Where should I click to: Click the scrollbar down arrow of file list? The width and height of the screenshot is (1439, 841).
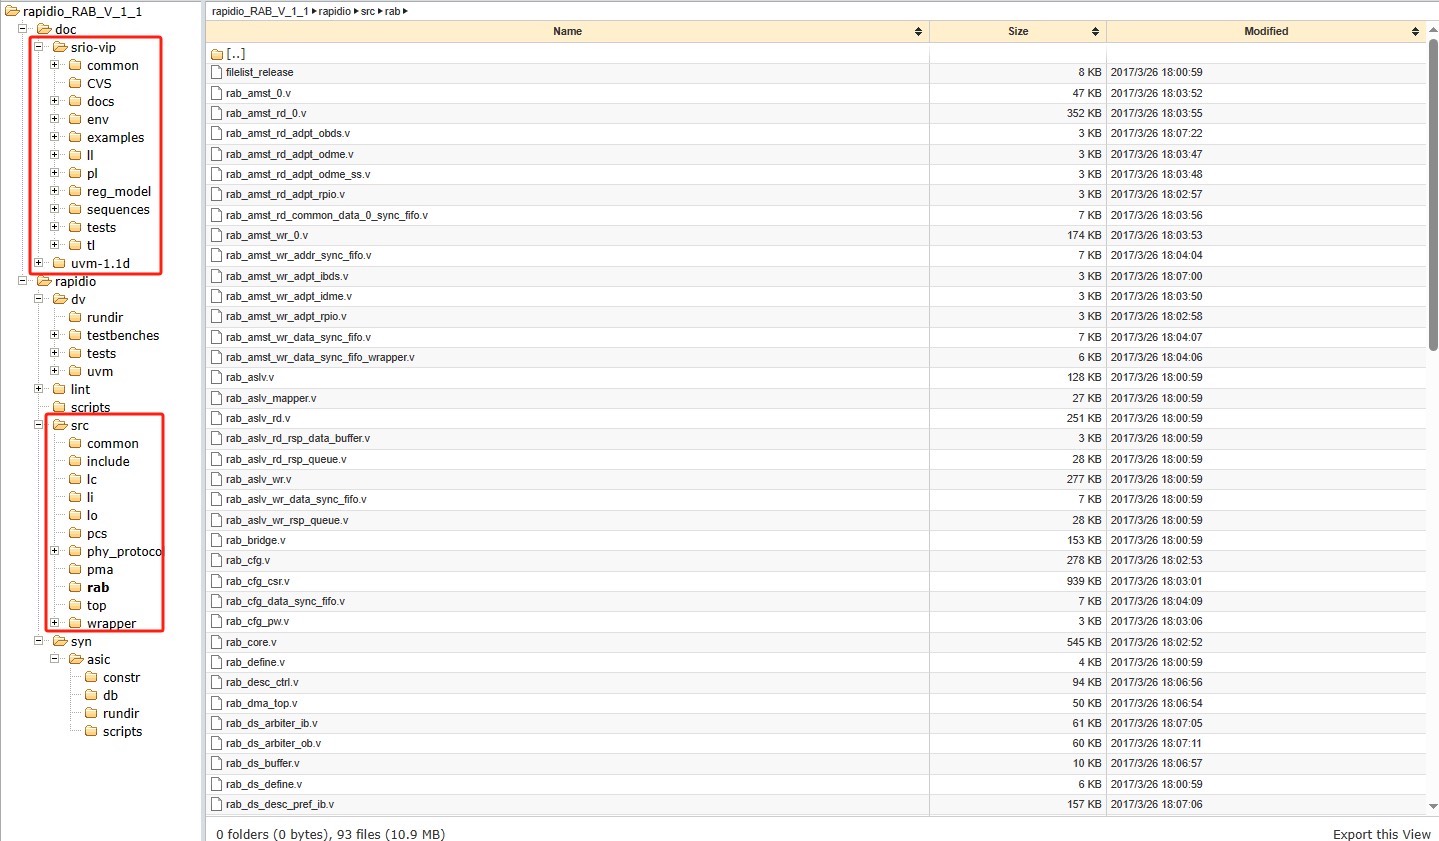coord(1432,806)
